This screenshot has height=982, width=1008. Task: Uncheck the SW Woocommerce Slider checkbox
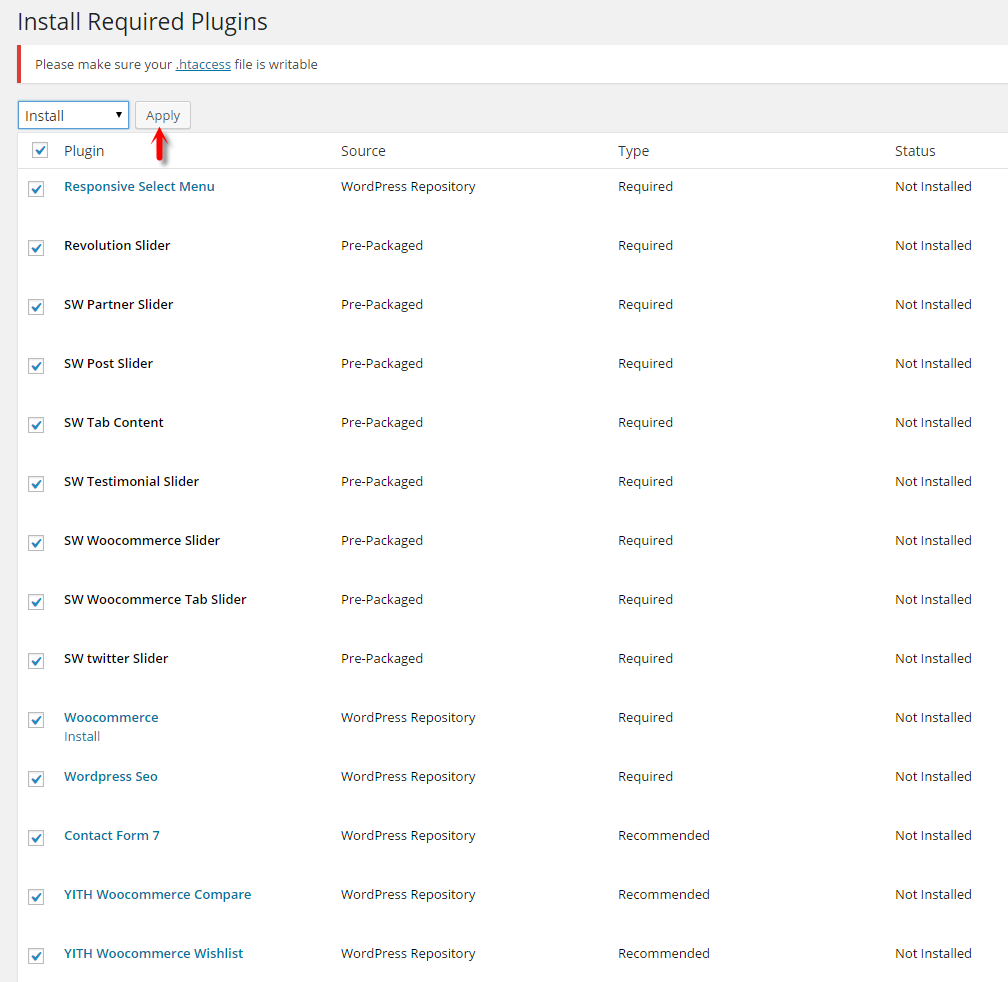[x=36, y=543]
